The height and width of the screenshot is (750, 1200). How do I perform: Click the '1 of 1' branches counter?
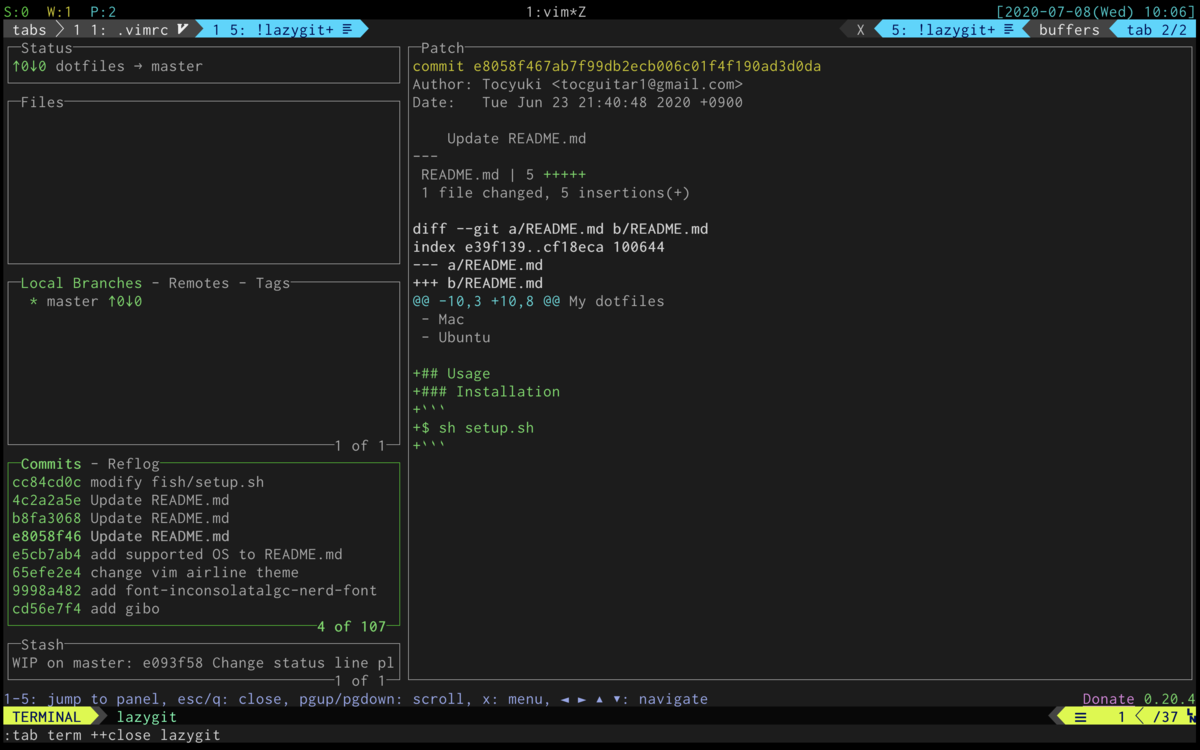(360, 445)
